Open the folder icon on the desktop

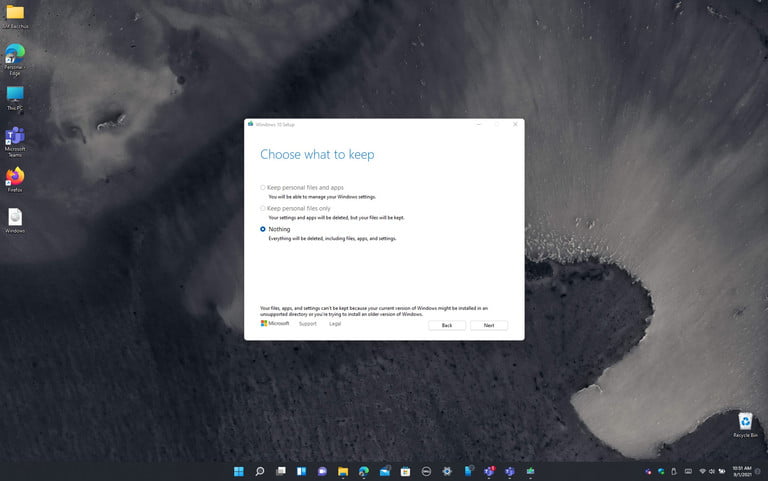[15, 16]
